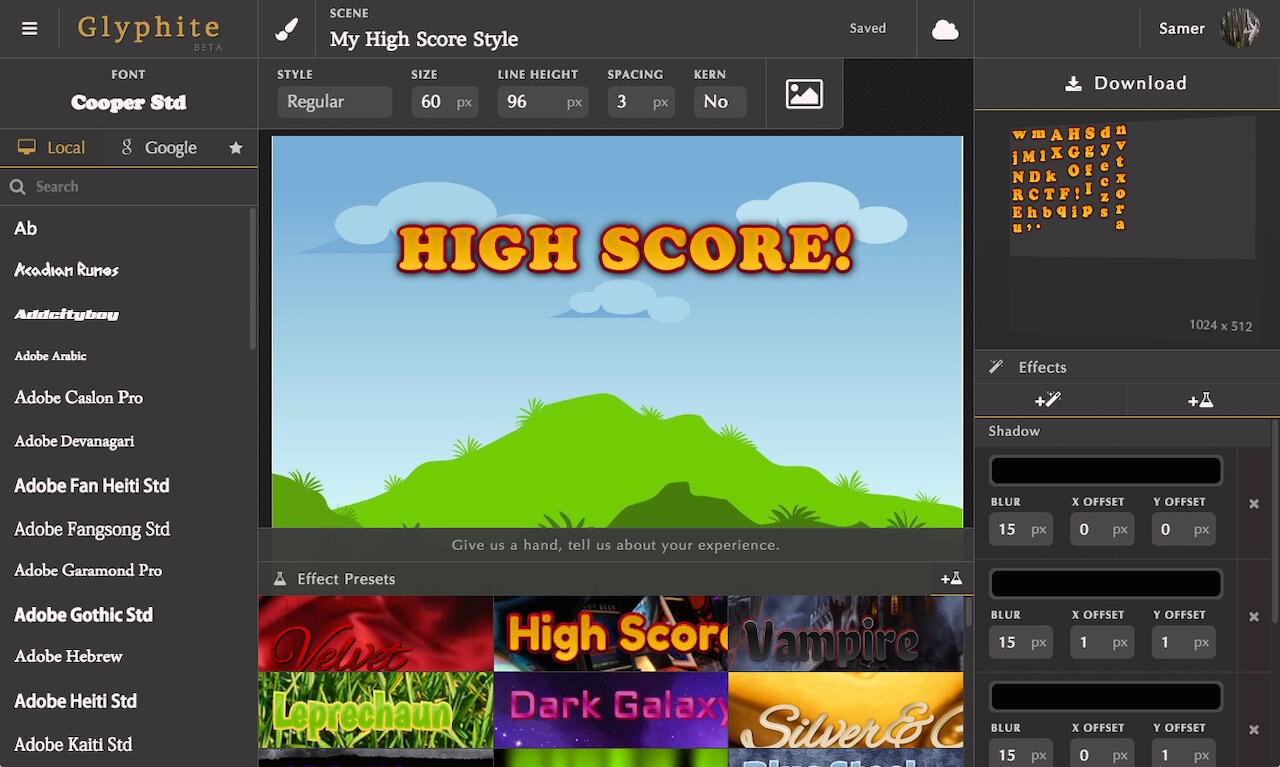Click the paintbrush scene icon

tap(286, 29)
